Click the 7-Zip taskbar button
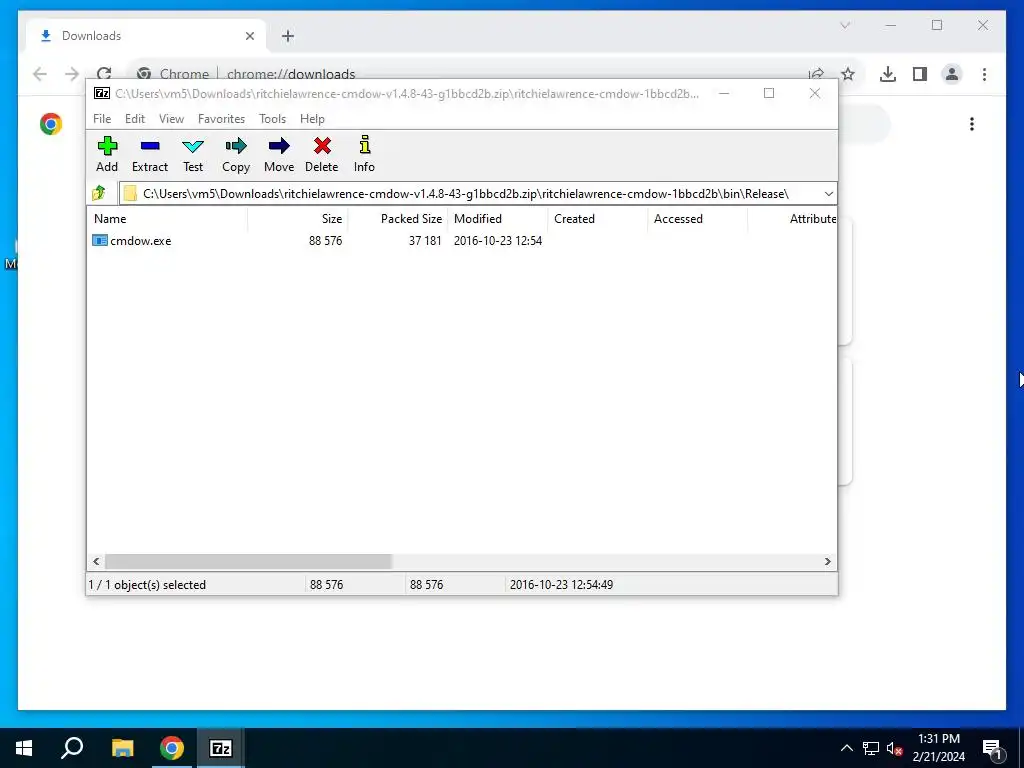 pos(220,748)
